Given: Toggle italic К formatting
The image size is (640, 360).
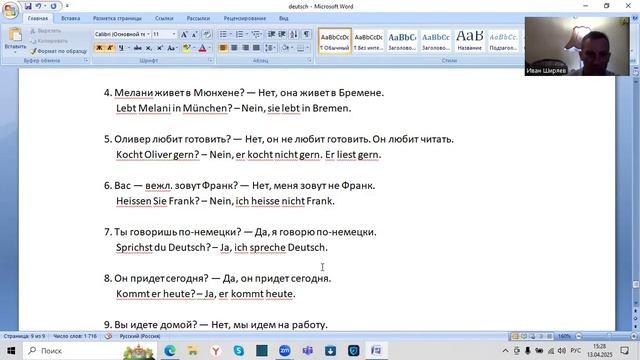Looking at the screenshot, I should coord(110,48).
